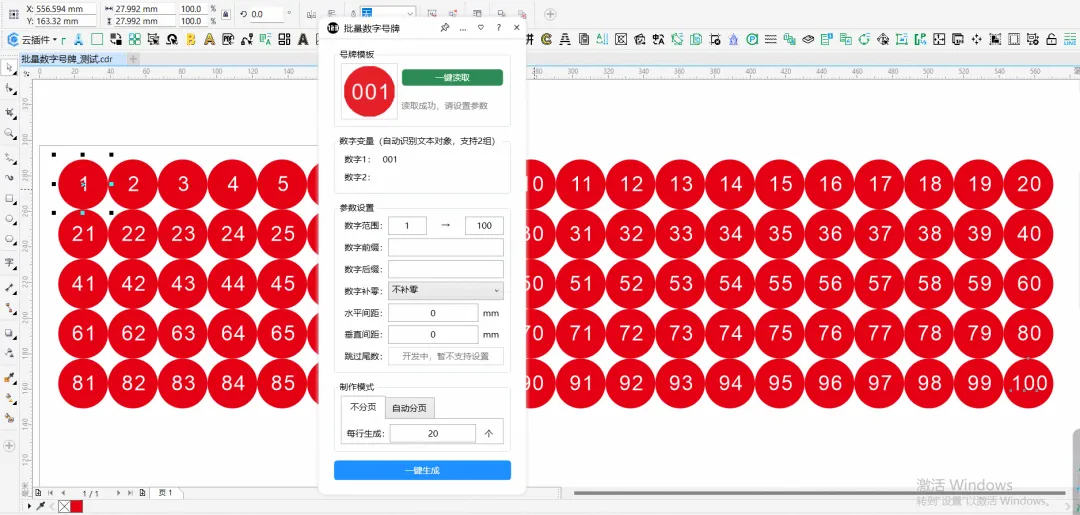Click the quick customize plus in toolbox
Screen dimensions: 1080x515
tap(9, 446)
